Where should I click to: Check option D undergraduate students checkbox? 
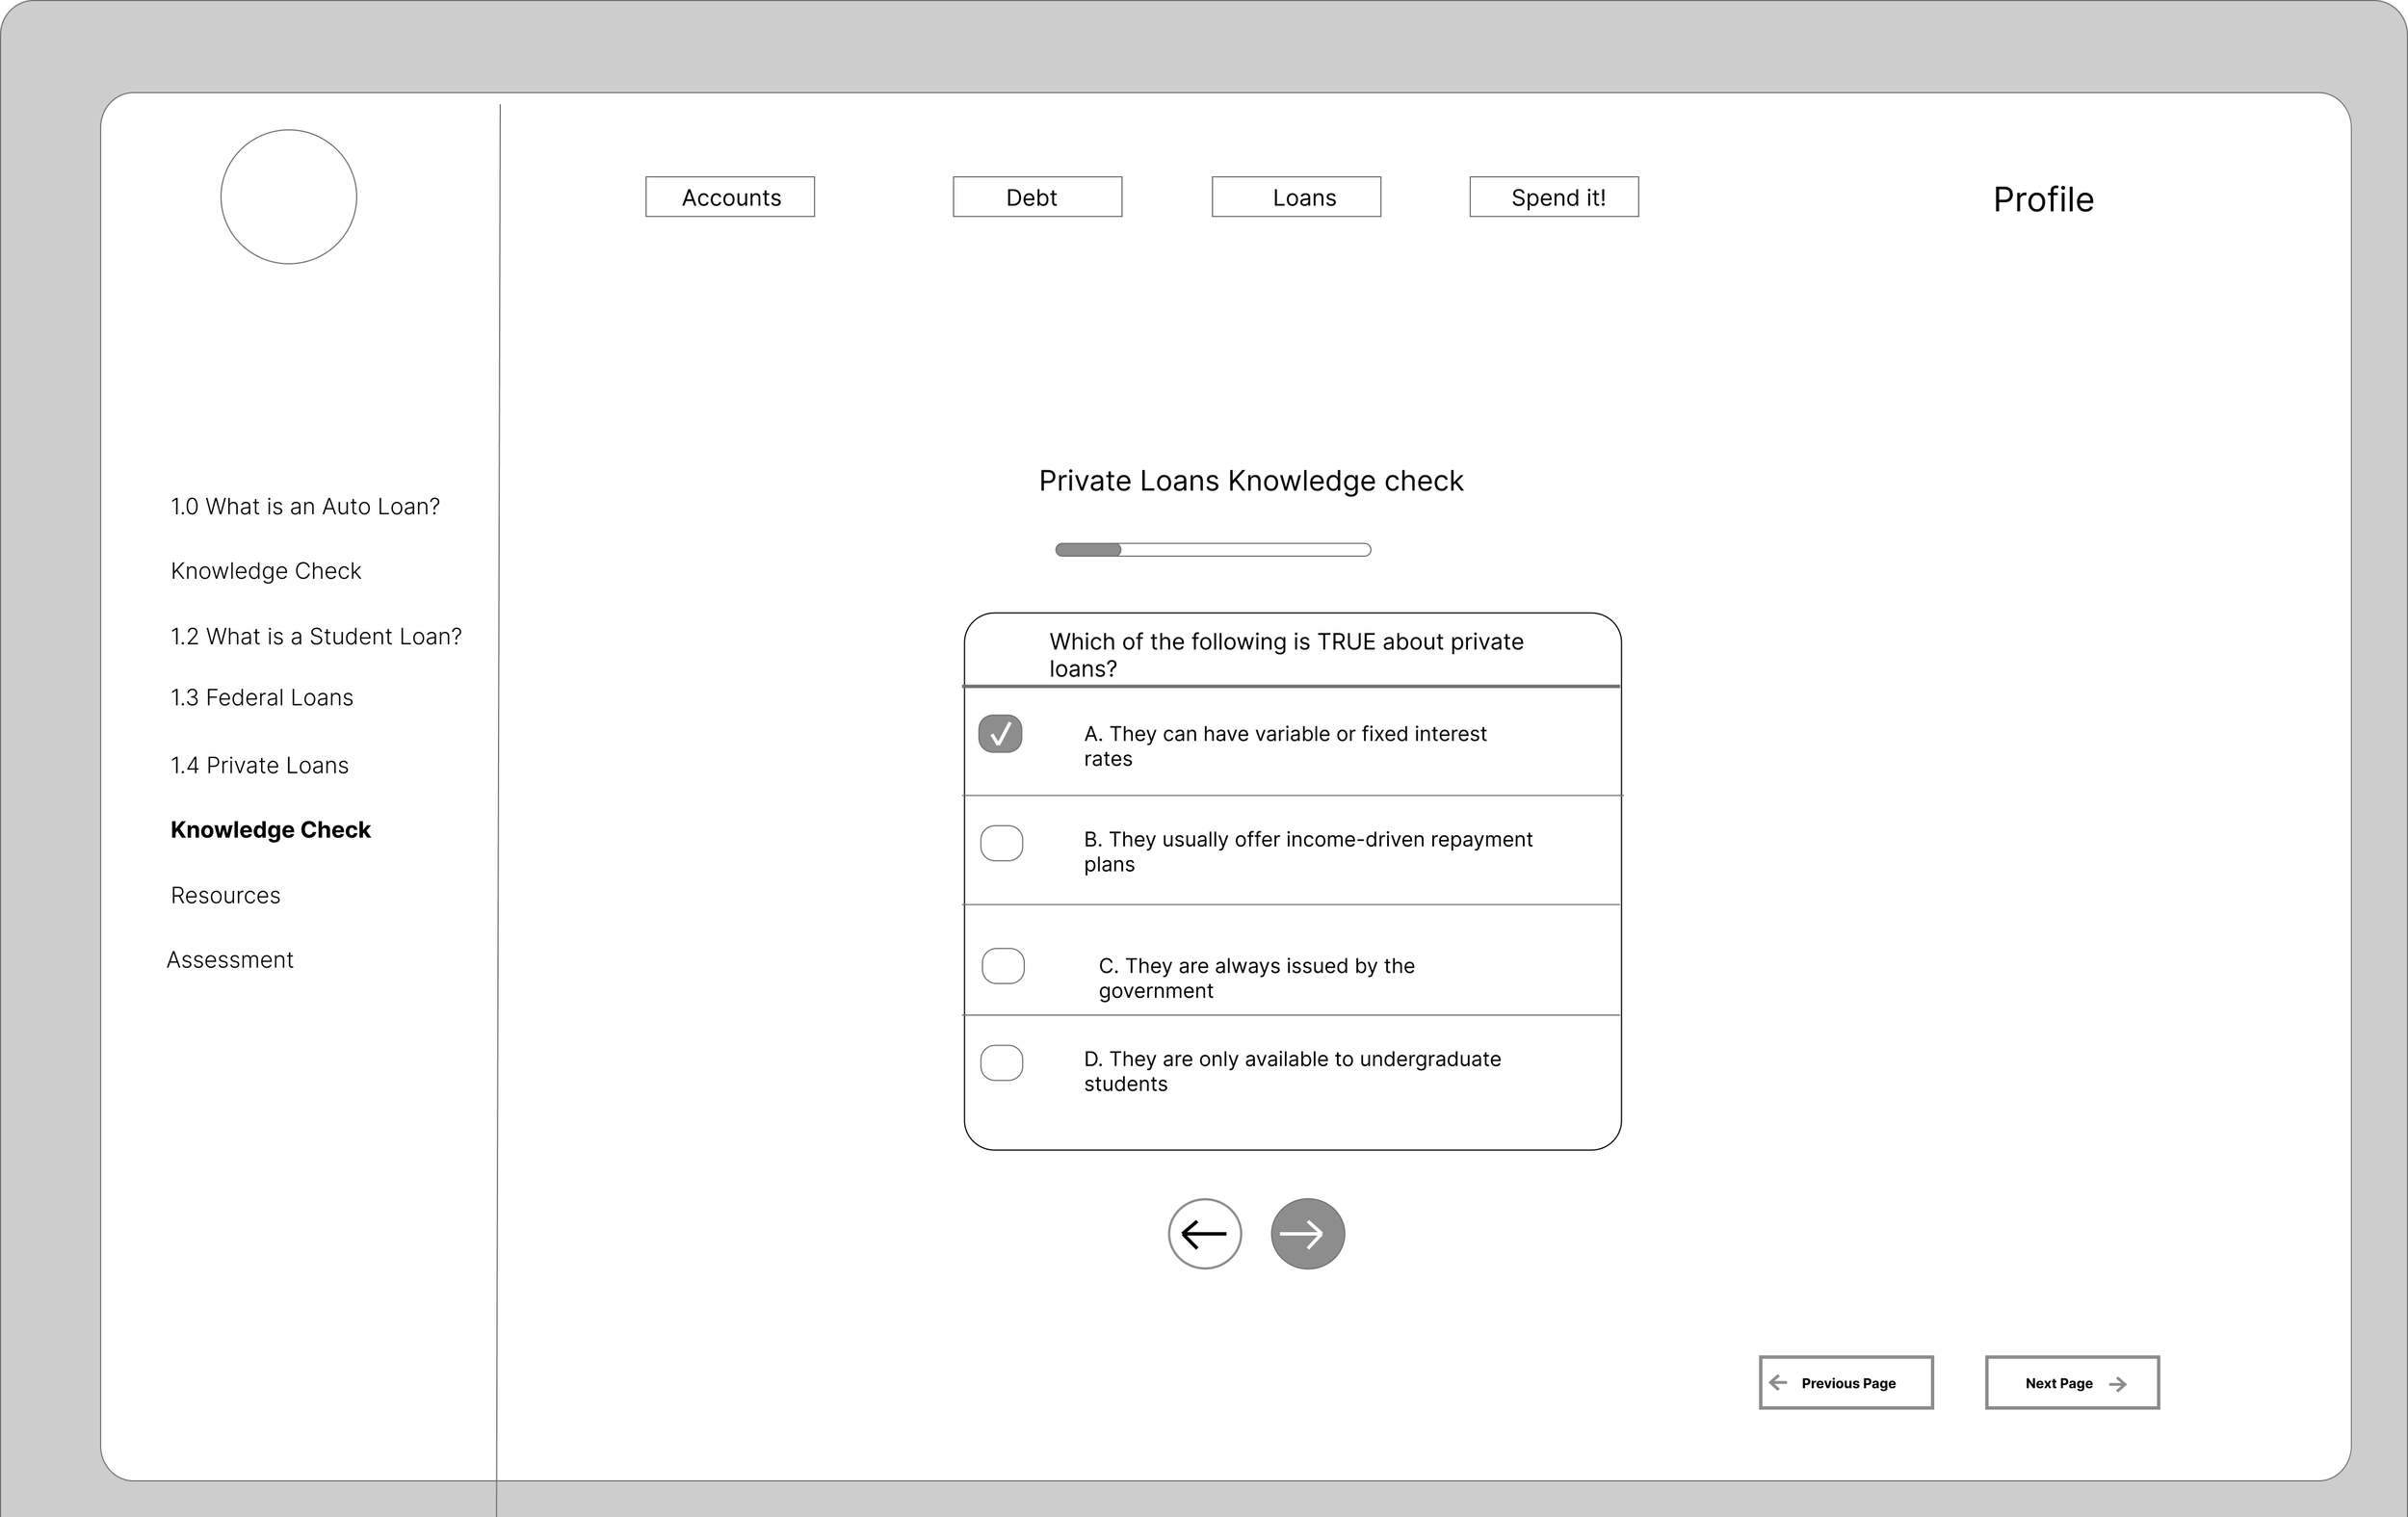click(1001, 1062)
